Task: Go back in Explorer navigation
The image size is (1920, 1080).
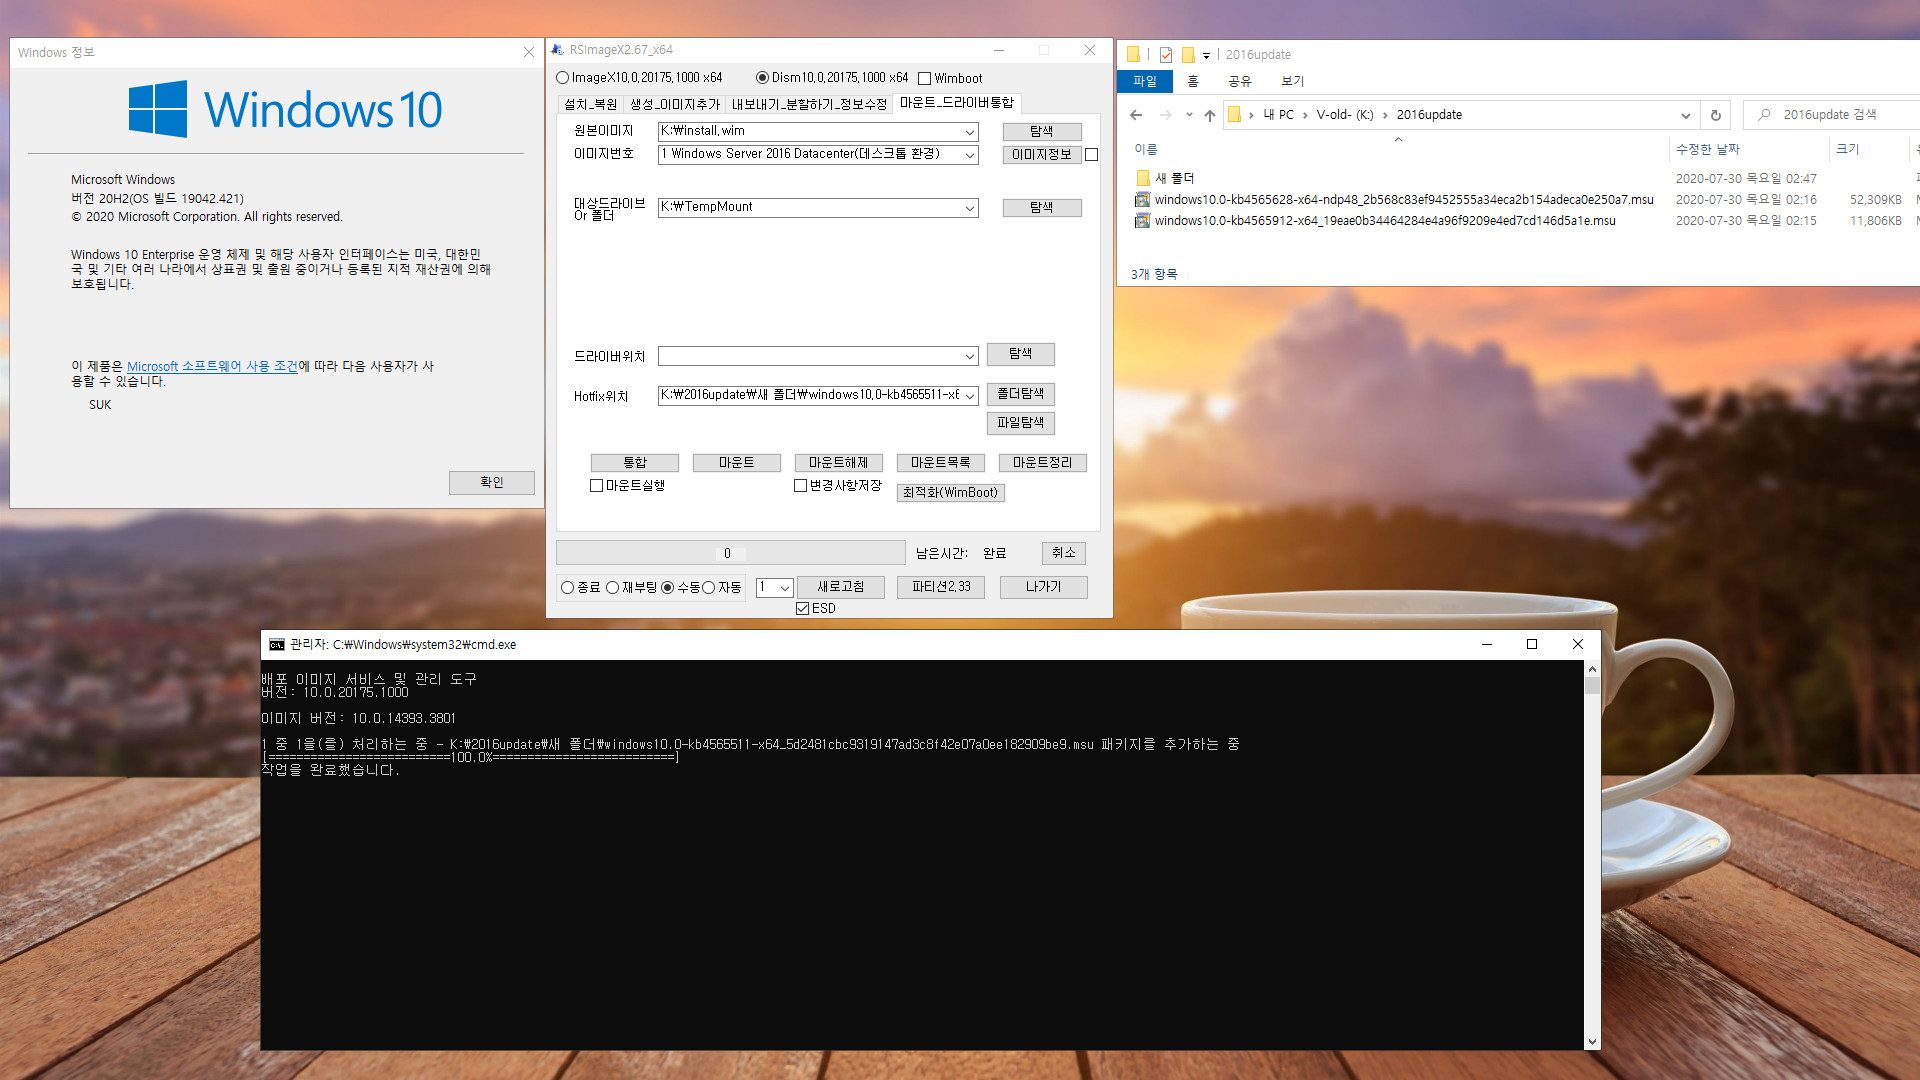Action: click(x=1136, y=115)
